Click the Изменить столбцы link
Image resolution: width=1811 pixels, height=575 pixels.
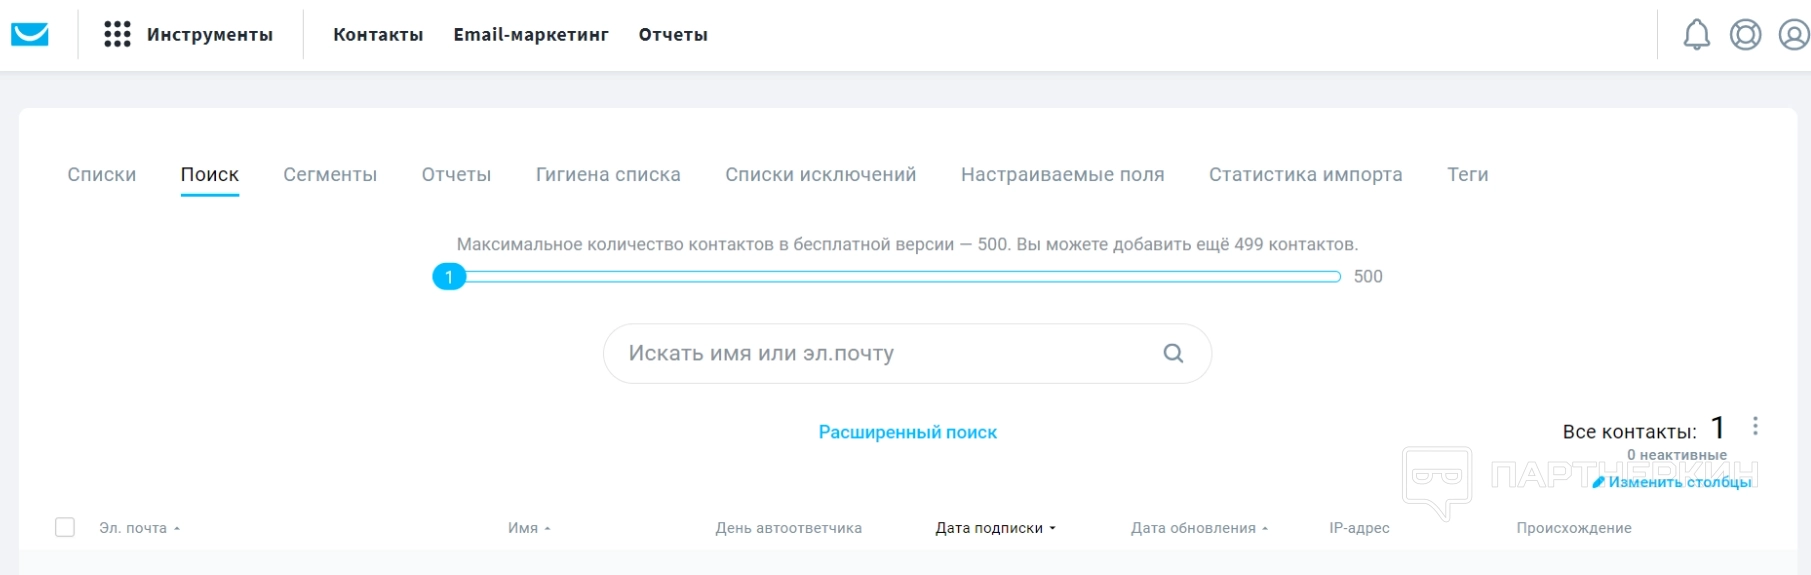[1680, 482]
